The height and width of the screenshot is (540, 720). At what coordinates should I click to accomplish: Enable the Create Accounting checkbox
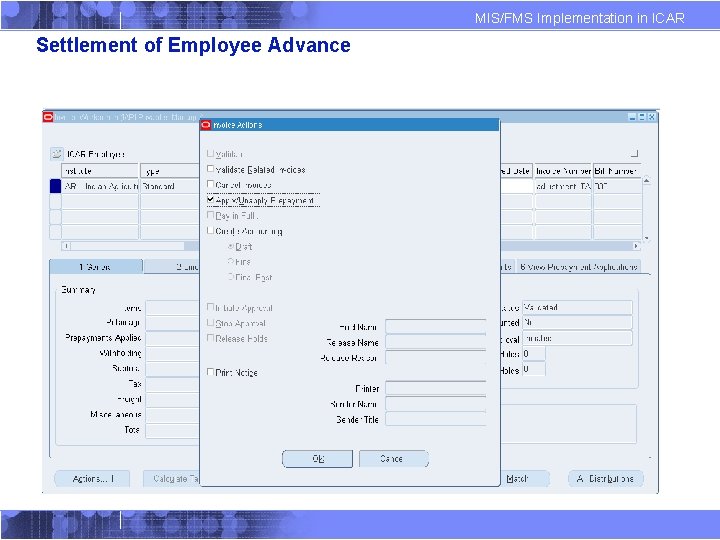pyautogui.click(x=210, y=231)
